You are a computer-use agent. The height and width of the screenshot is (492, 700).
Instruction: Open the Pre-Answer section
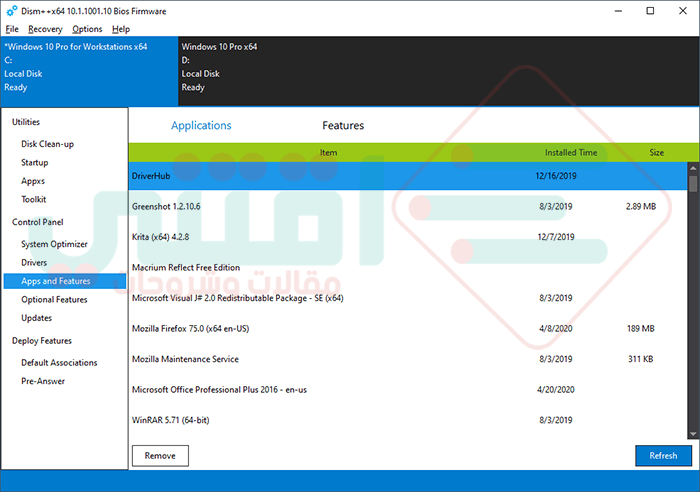(x=43, y=381)
